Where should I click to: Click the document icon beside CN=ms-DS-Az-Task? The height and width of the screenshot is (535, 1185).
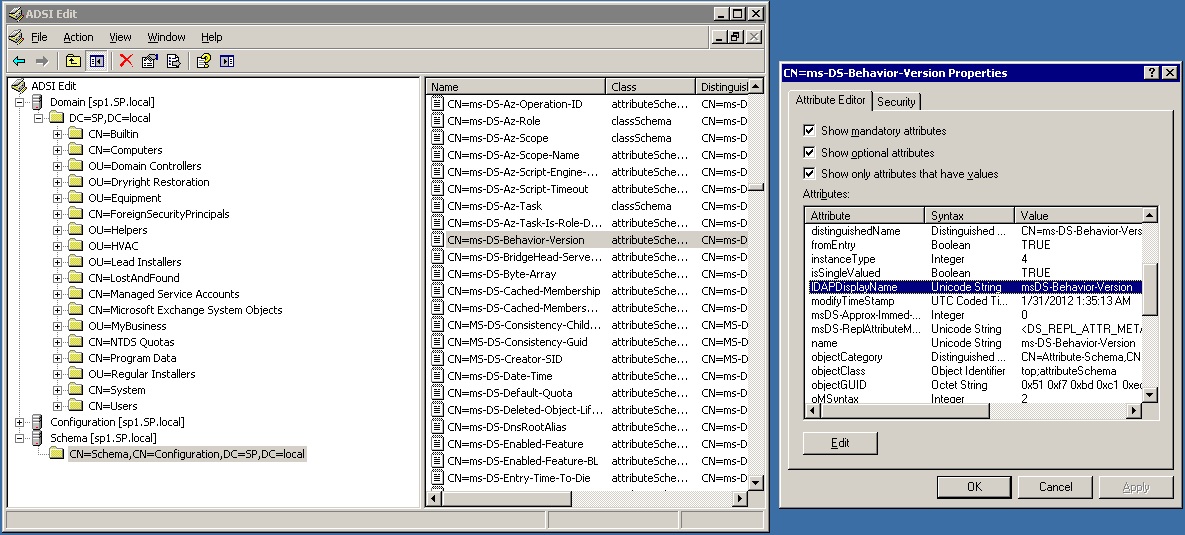pos(437,206)
